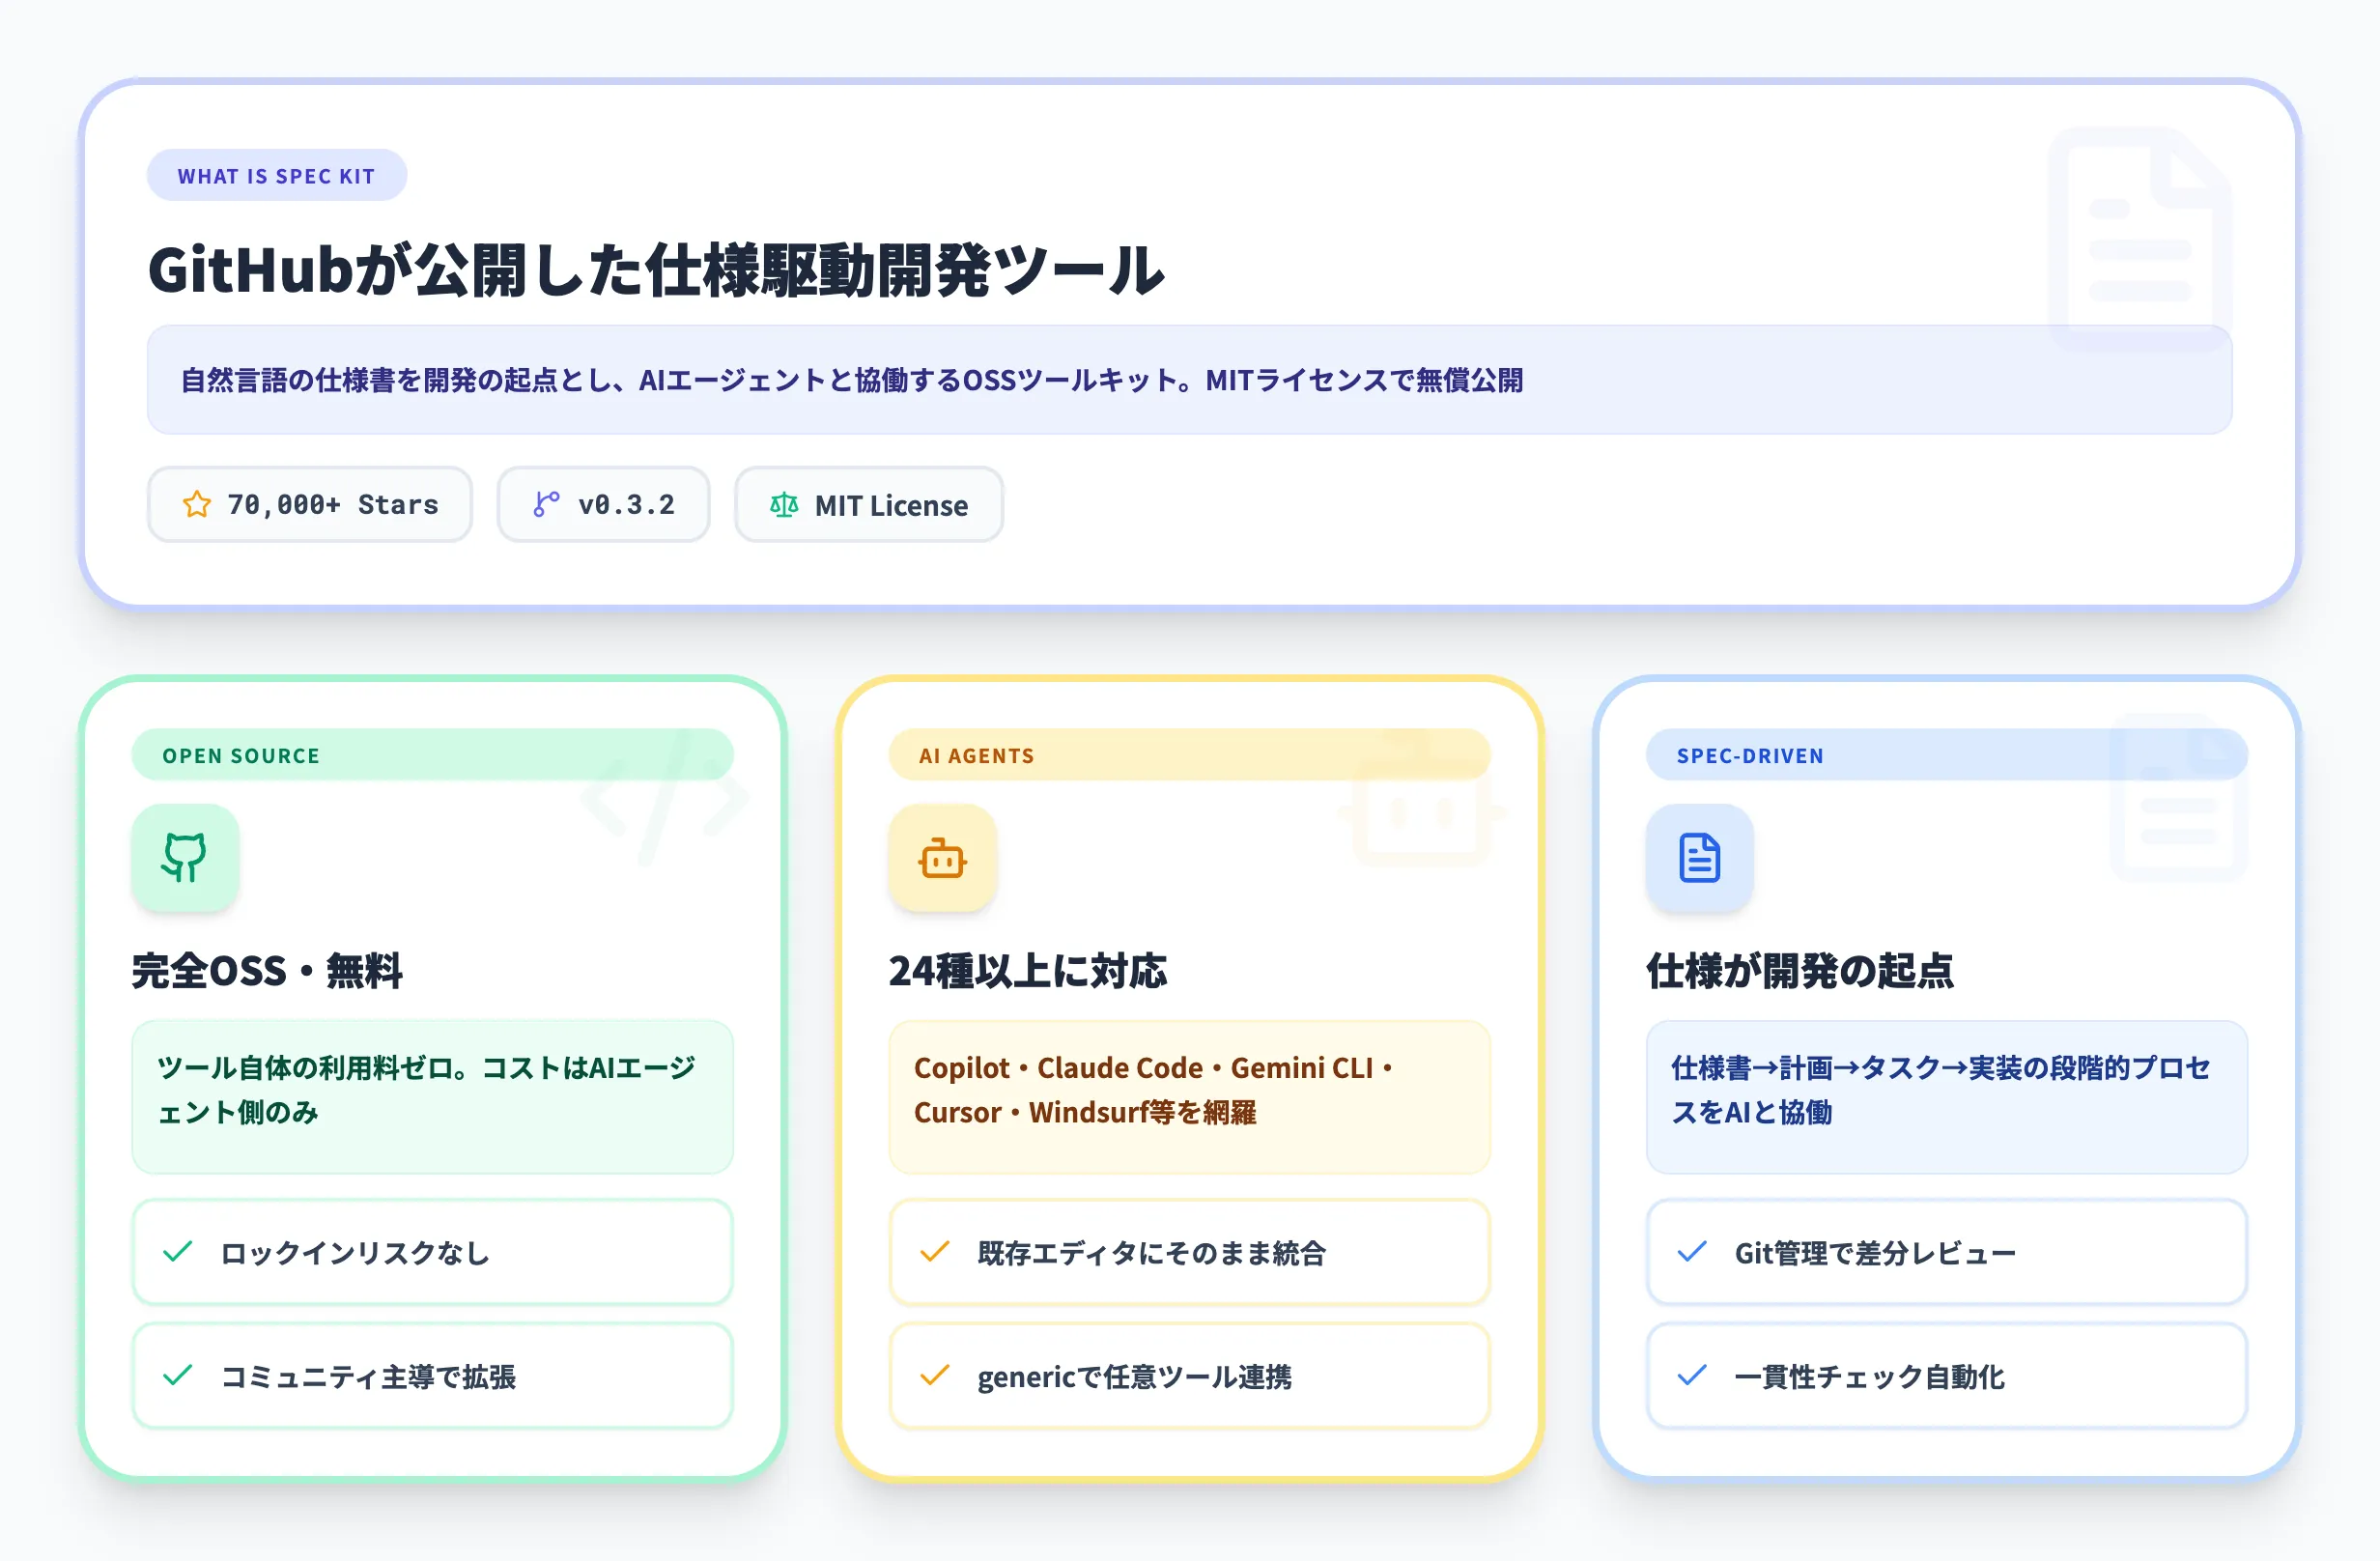Open the MIT License link
The height and width of the screenshot is (1561, 2380).
pyautogui.click(x=868, y=504)
